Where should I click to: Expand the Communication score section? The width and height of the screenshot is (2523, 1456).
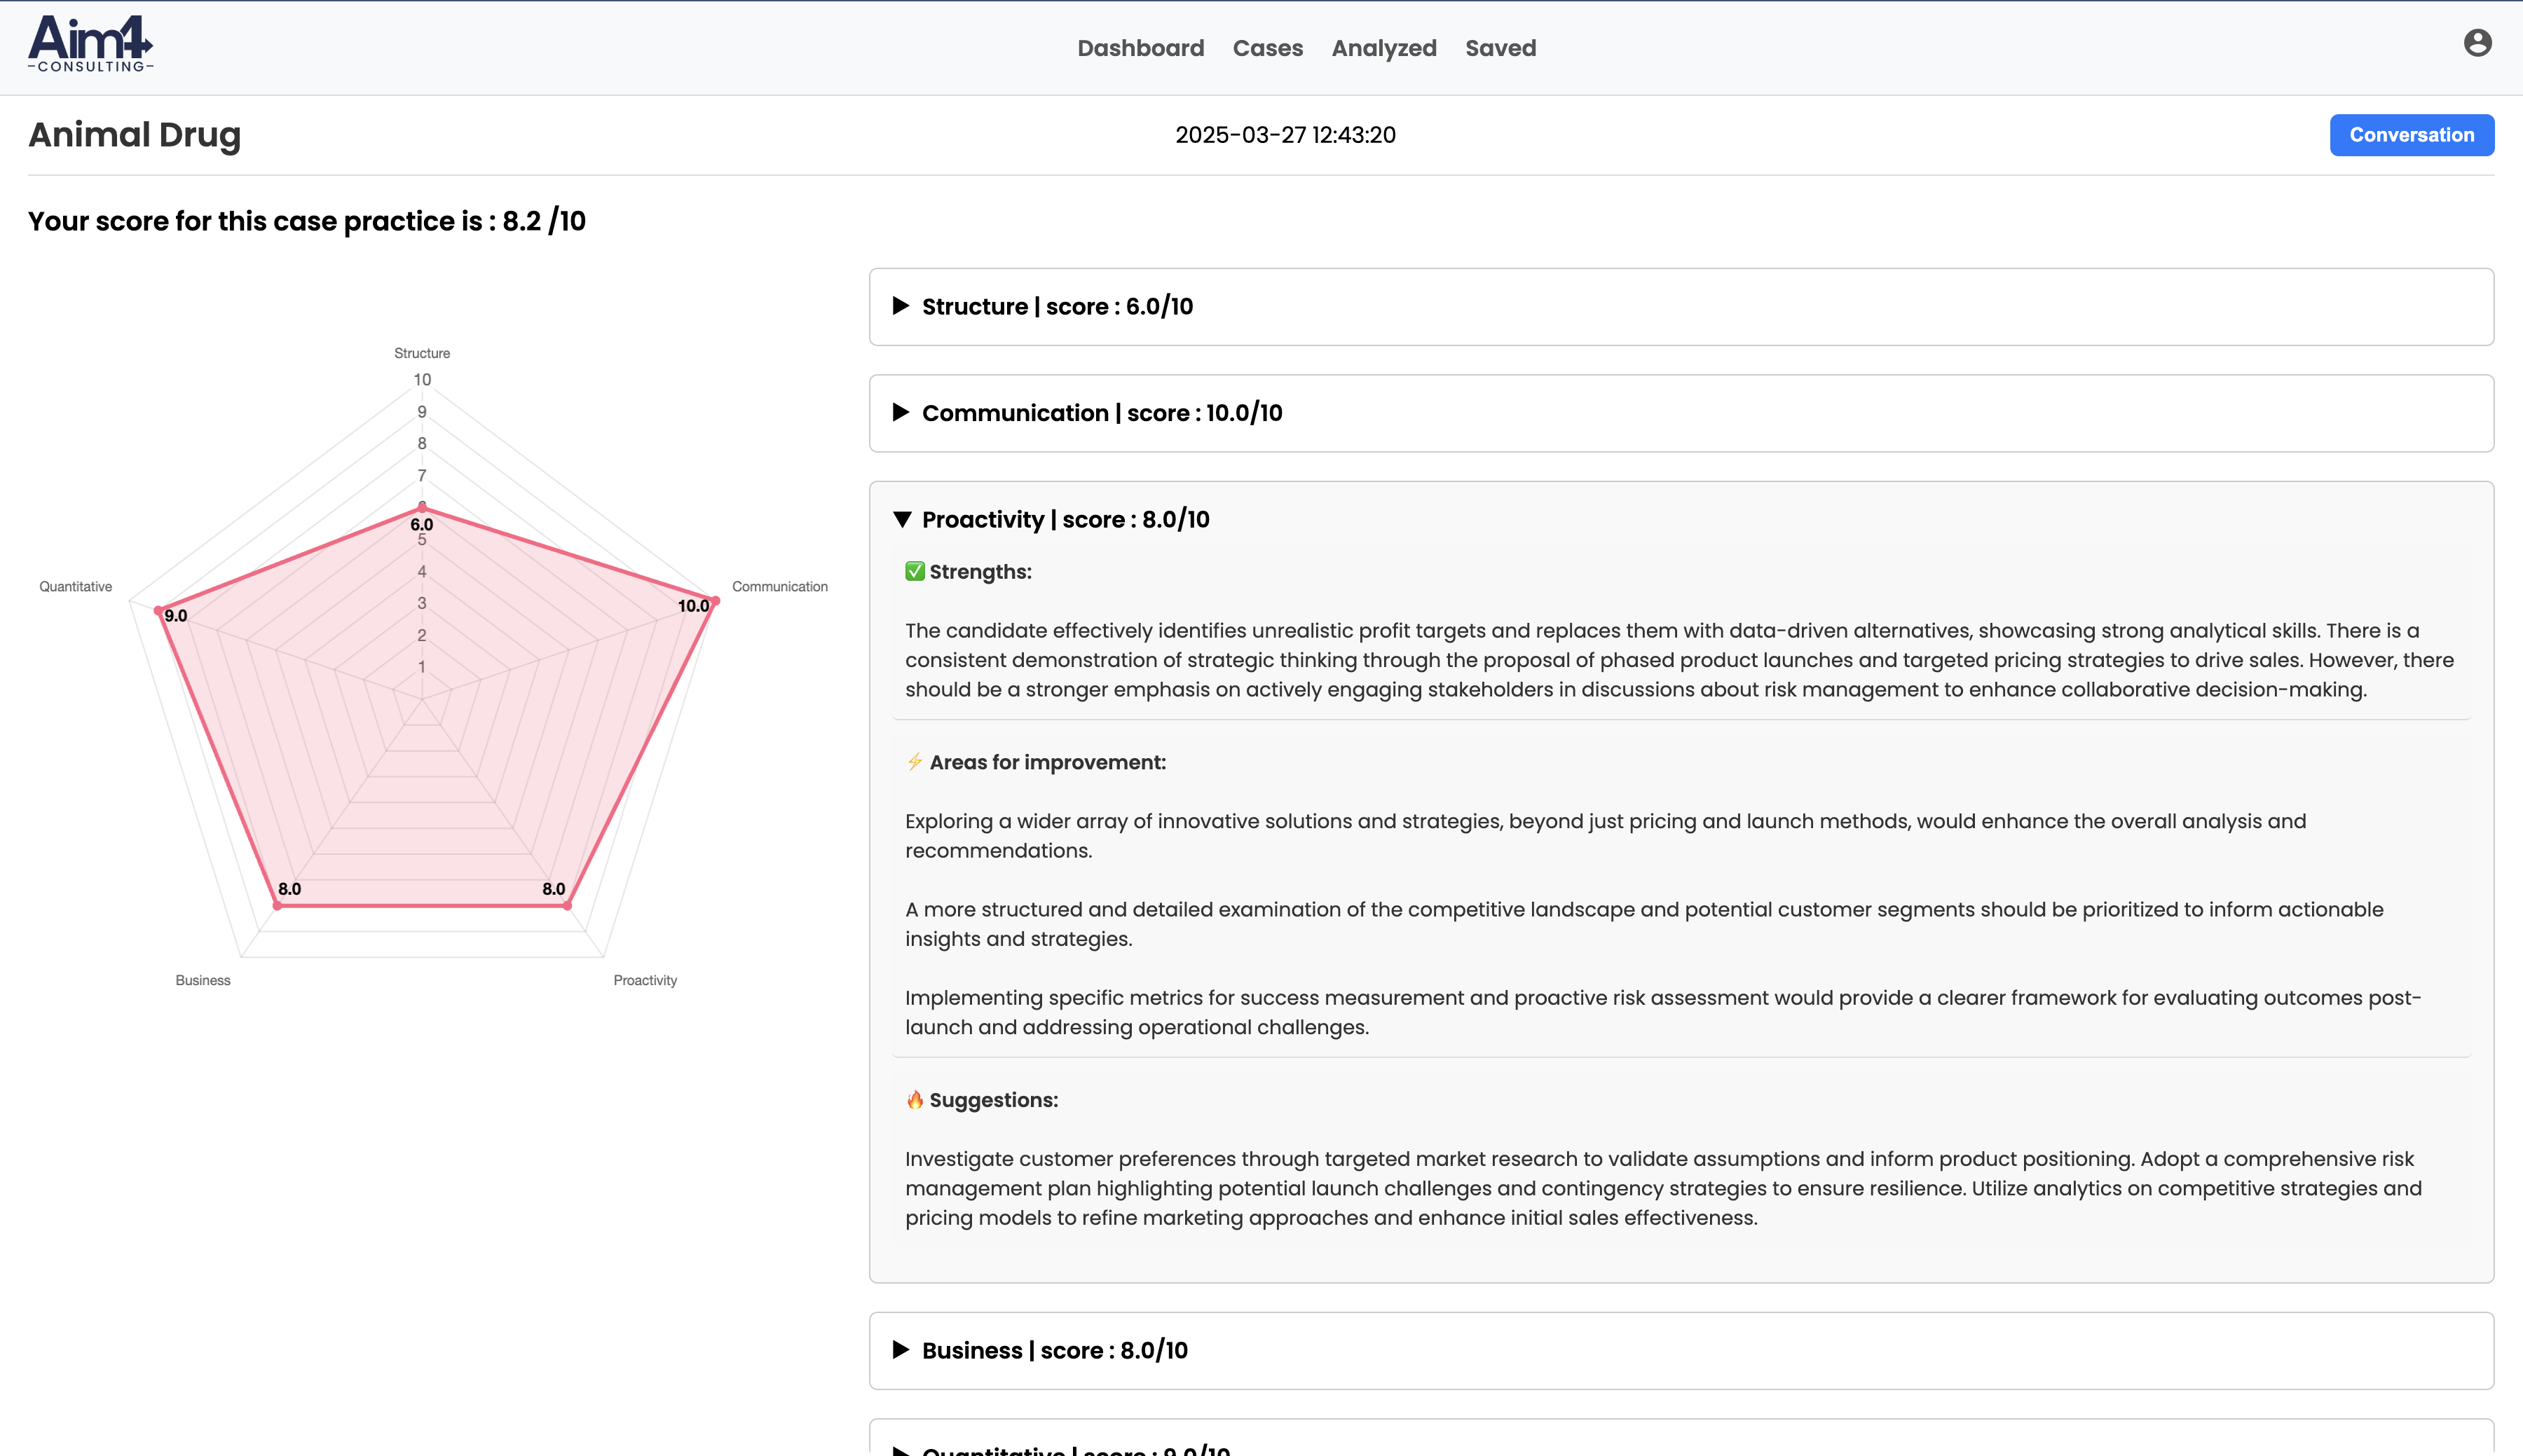1101,413
